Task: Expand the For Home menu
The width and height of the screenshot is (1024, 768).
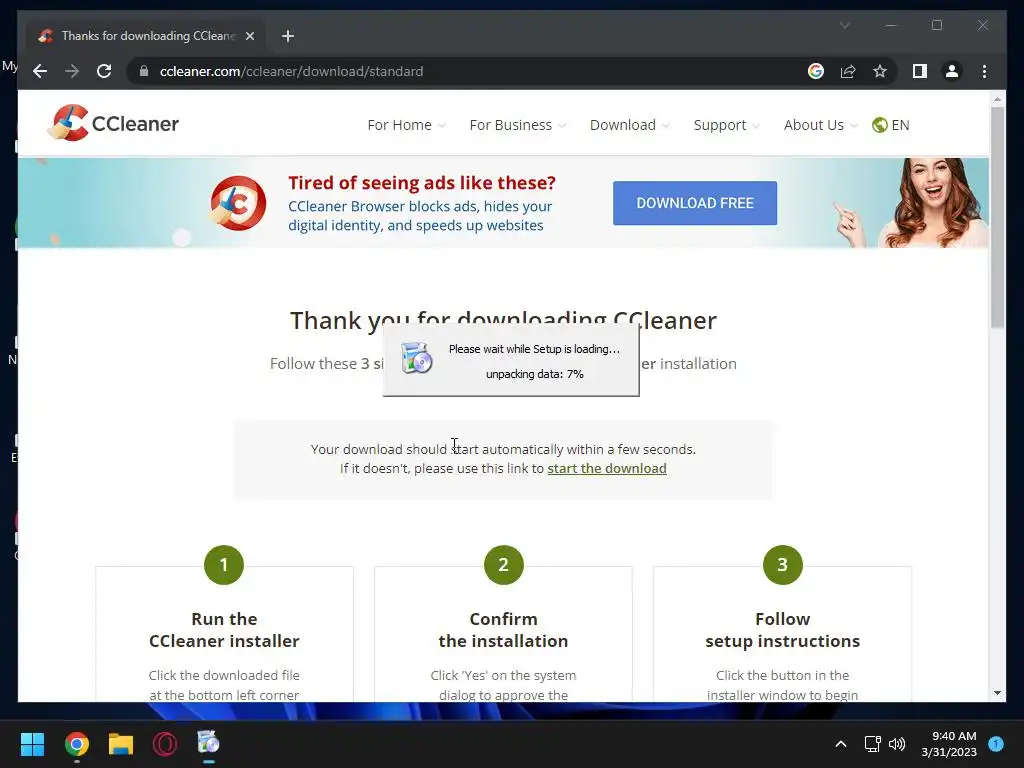Action: 406,125
